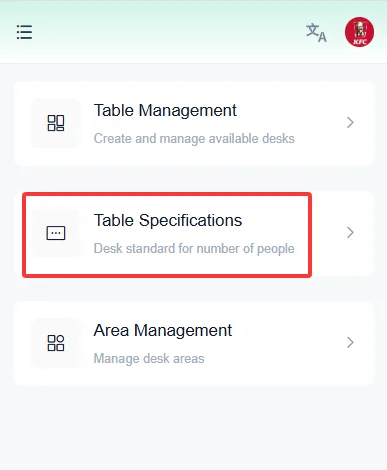Open the Area Management title
The width and height of the screenshot is (387, 470).
click(x=163, y=331)
